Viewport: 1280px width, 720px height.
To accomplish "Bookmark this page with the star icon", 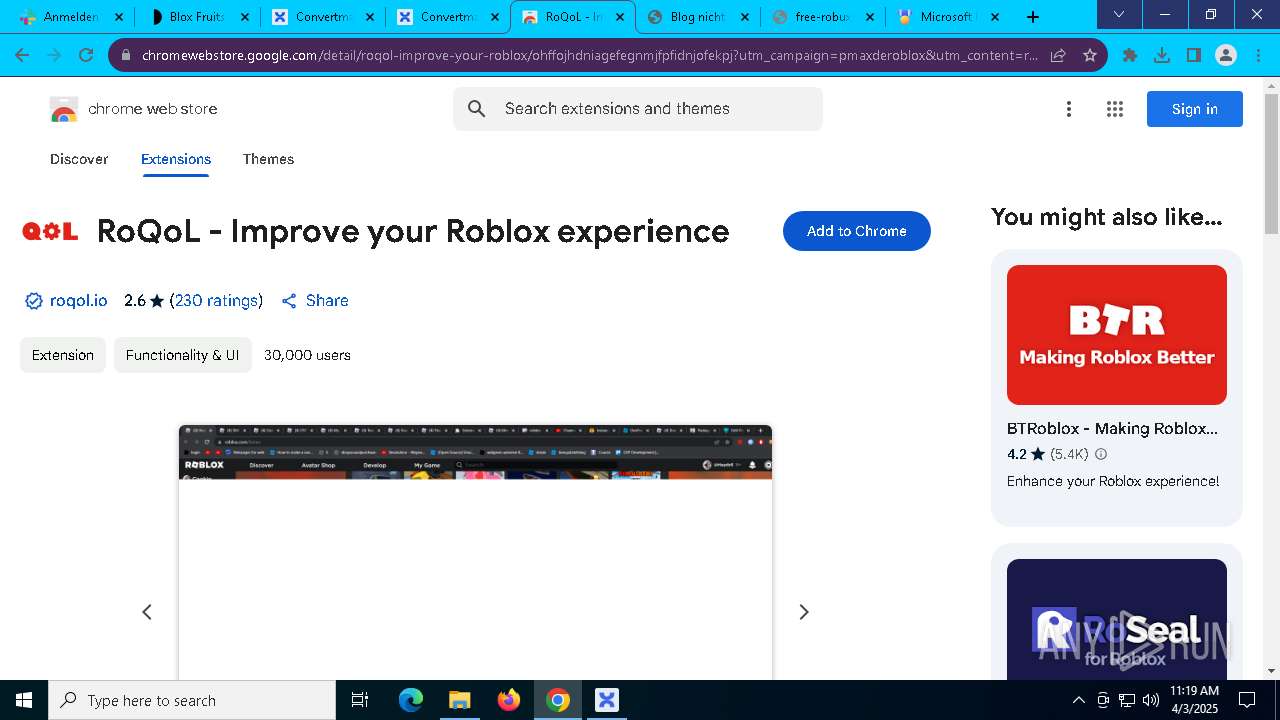I will pos(1090,55).
